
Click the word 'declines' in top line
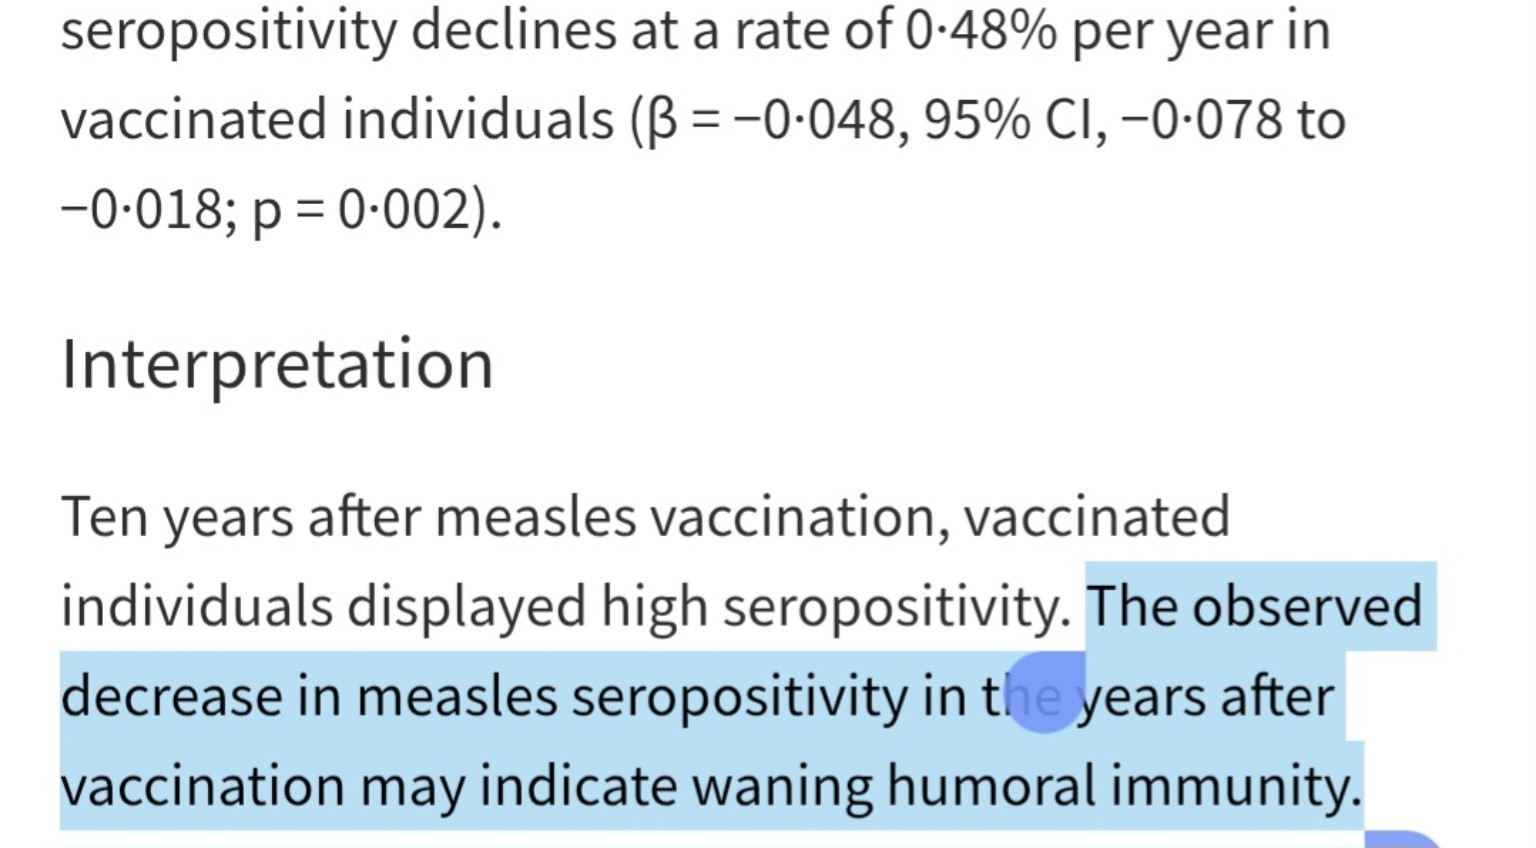tap(514, 30)
